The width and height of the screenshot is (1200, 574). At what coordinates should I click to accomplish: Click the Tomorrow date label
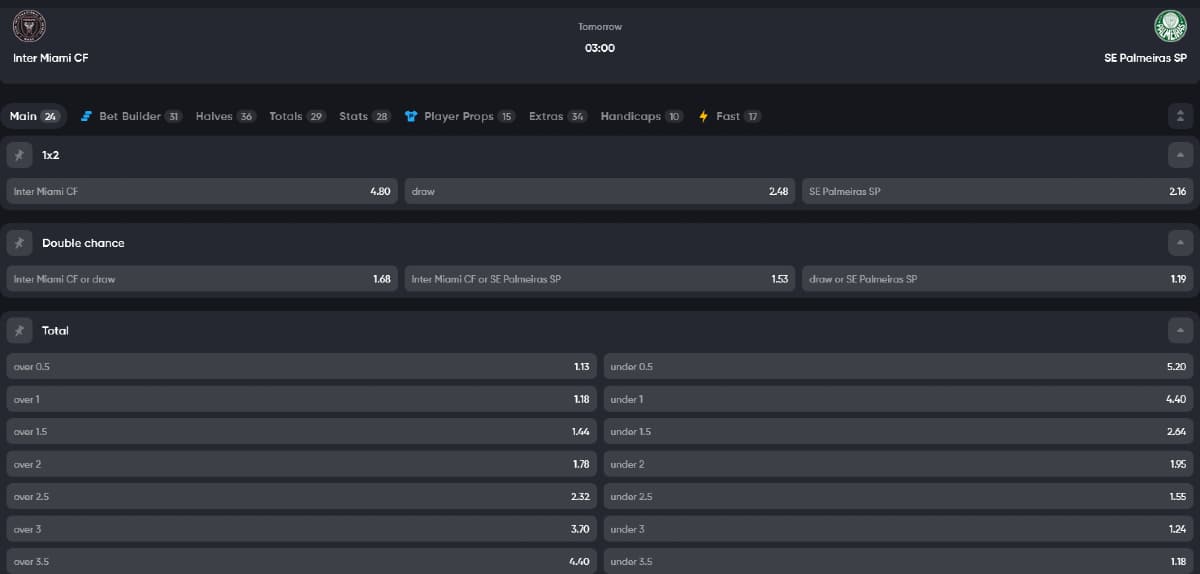(600, 27)
